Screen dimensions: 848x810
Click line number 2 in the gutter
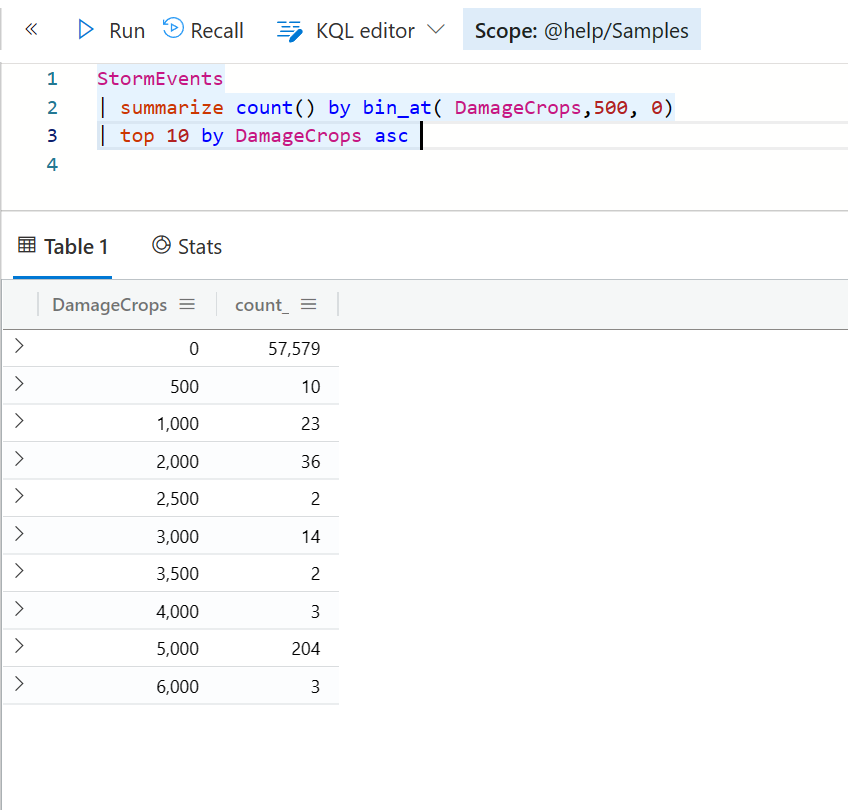click(x=52, y=108)
